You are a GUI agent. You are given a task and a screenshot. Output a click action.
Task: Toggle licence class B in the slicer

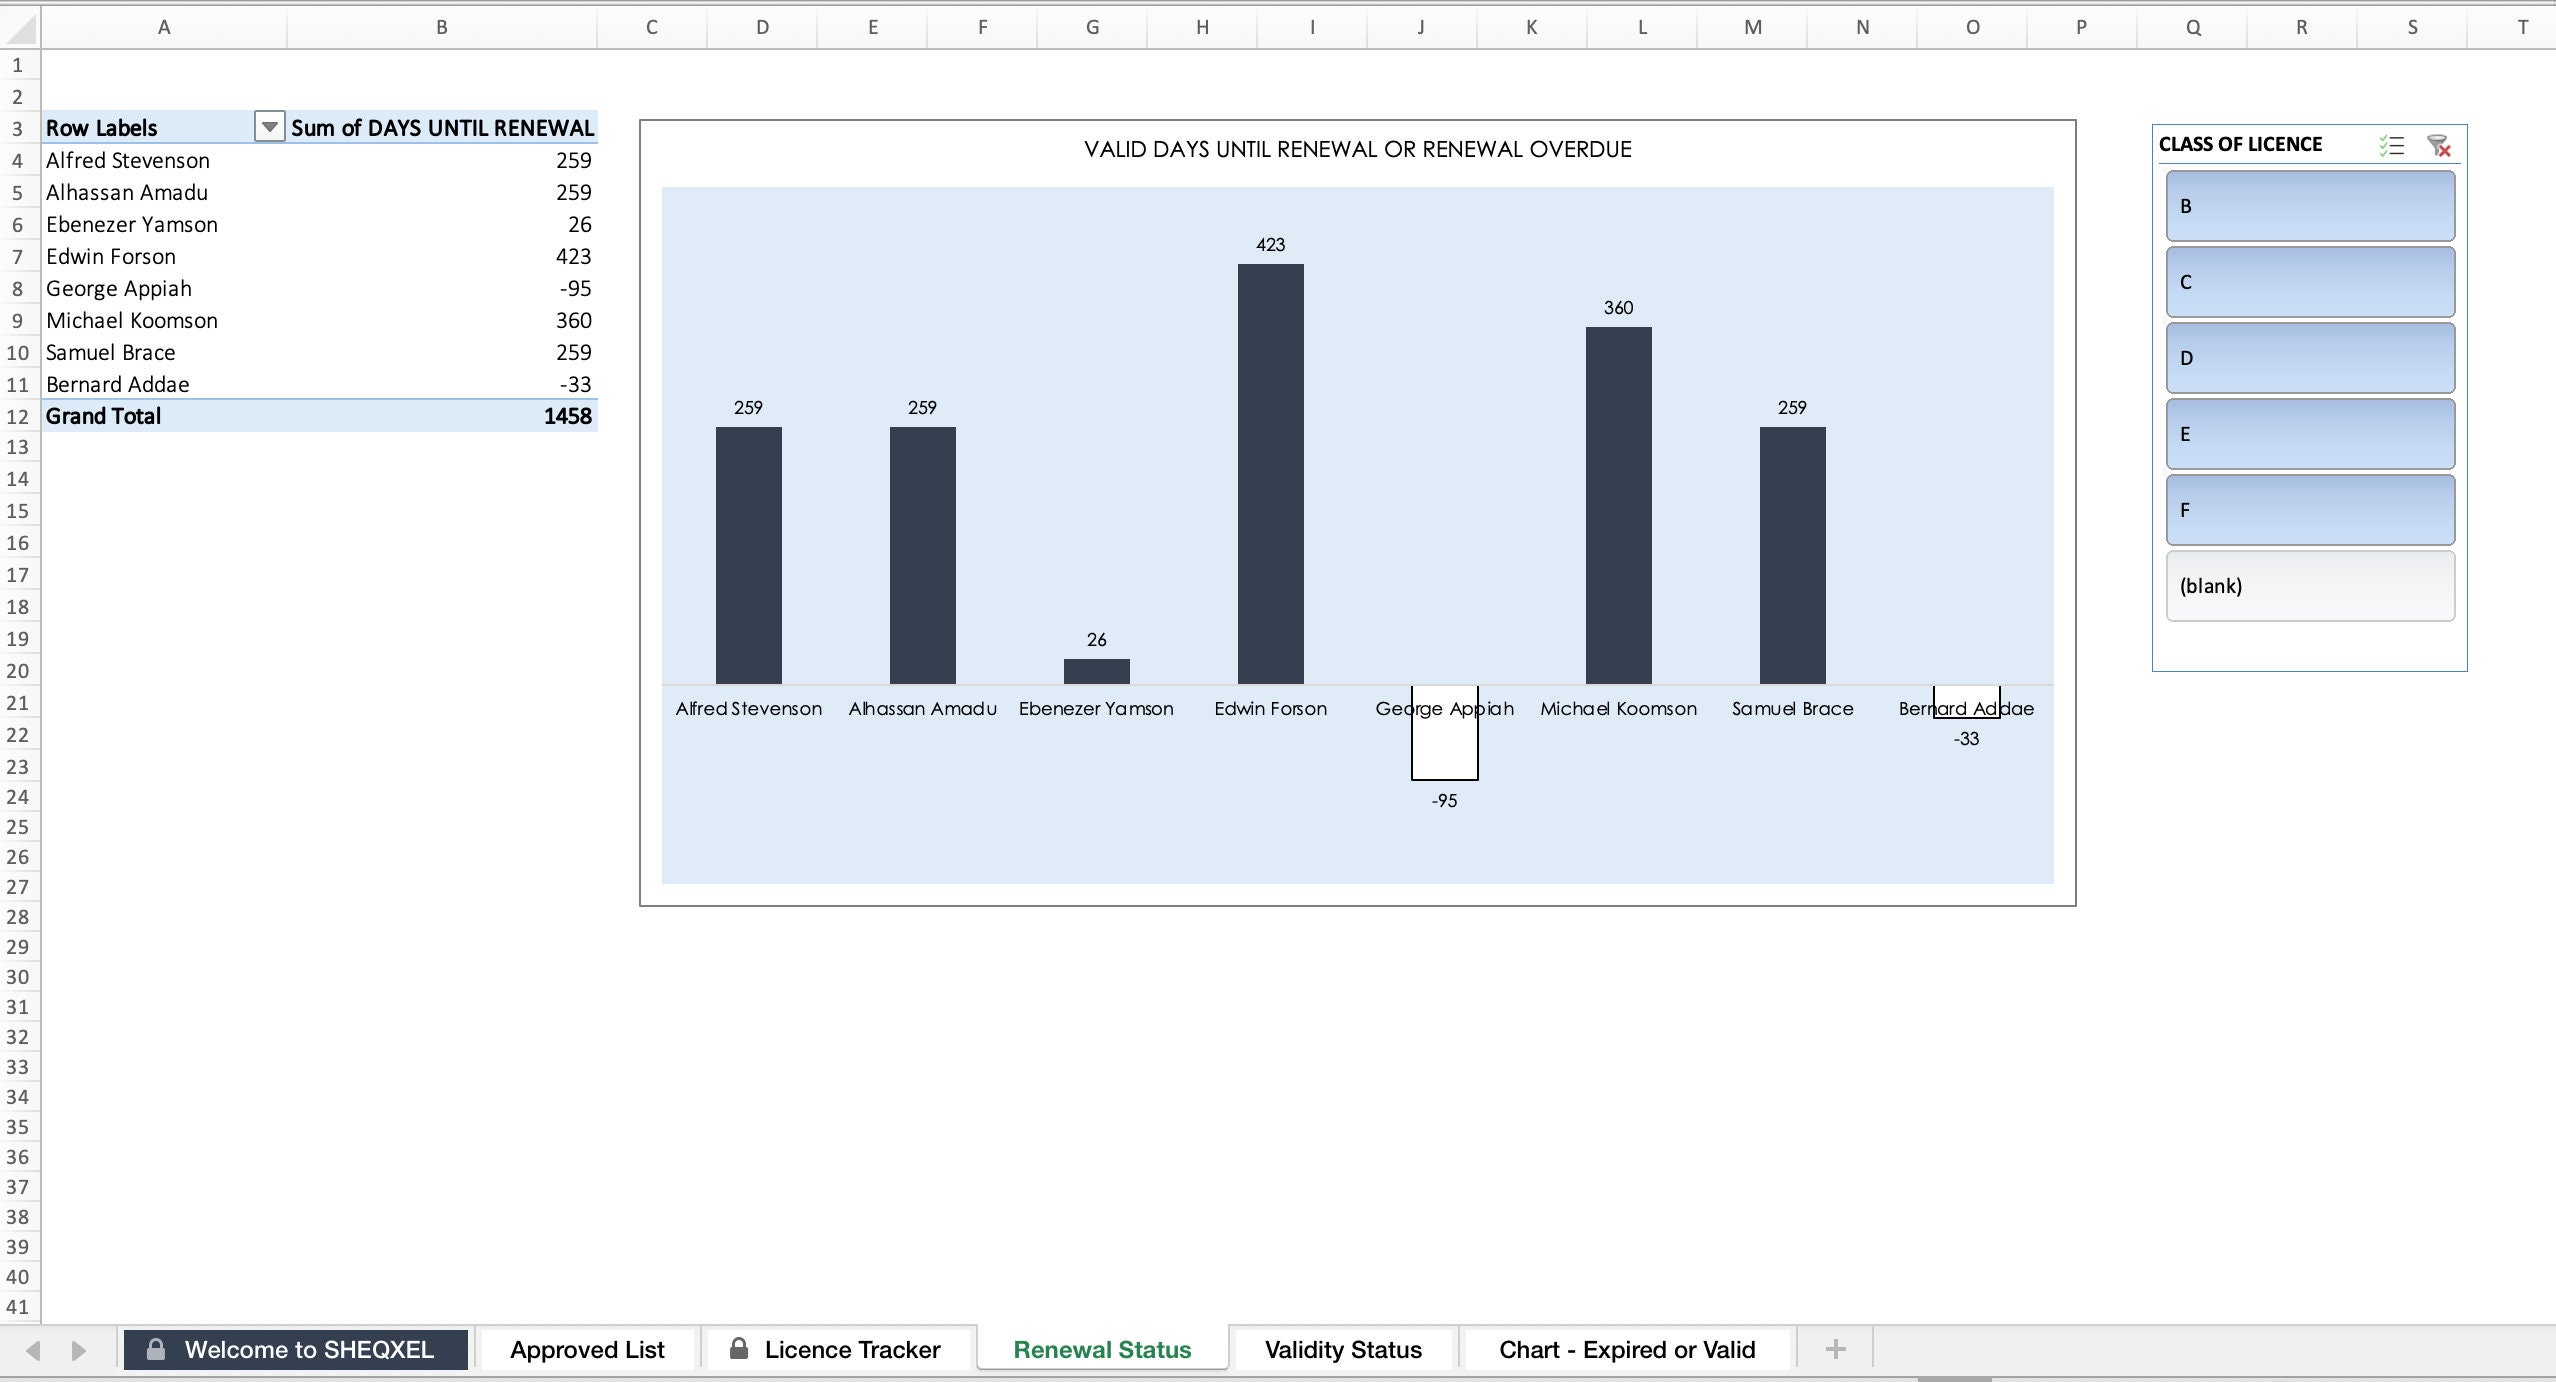click(2309, 205)
